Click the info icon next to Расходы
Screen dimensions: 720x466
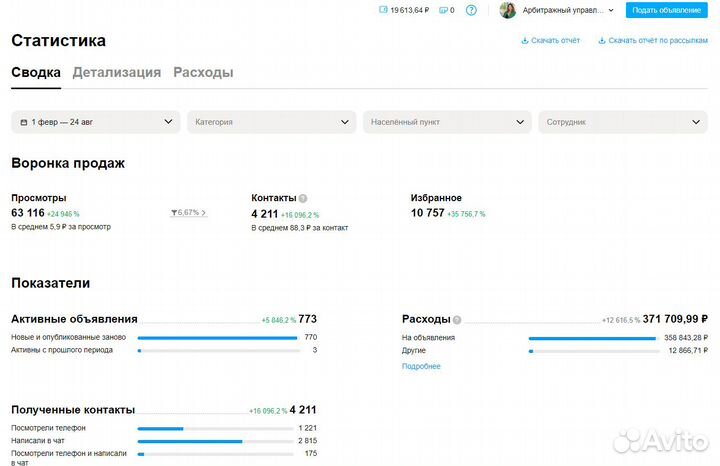point(457,320)
